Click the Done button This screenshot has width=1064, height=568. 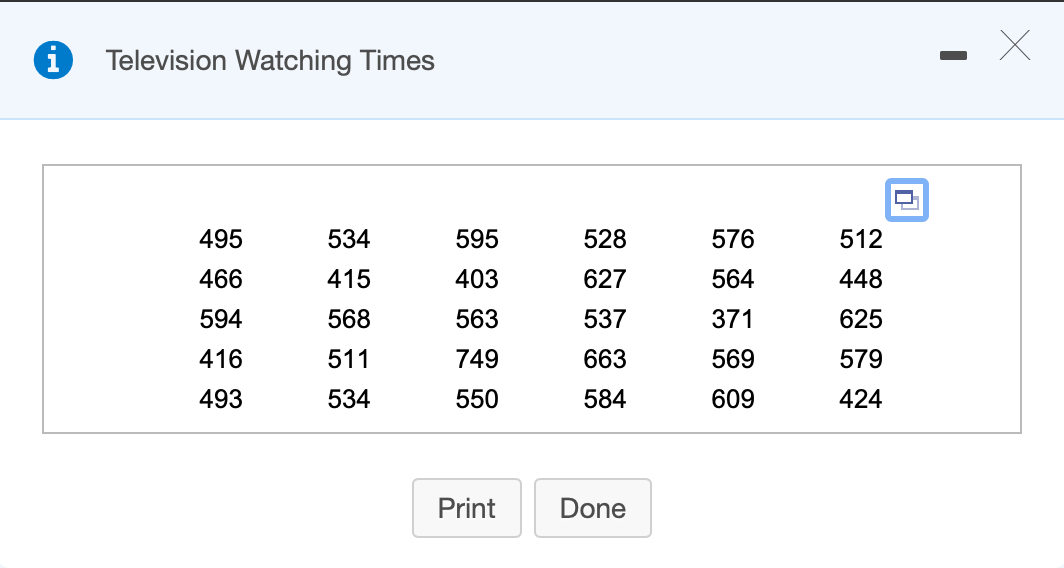592,508
